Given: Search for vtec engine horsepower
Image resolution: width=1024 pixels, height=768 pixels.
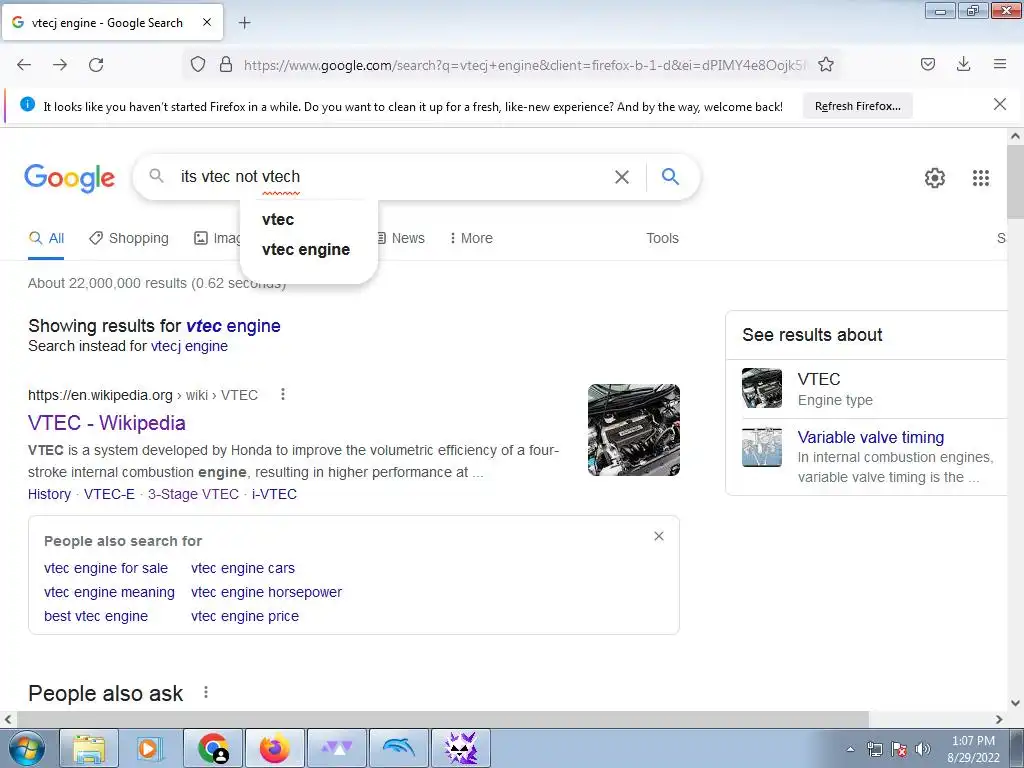Looking at the screenshot, I should click(x=266, y=592).
